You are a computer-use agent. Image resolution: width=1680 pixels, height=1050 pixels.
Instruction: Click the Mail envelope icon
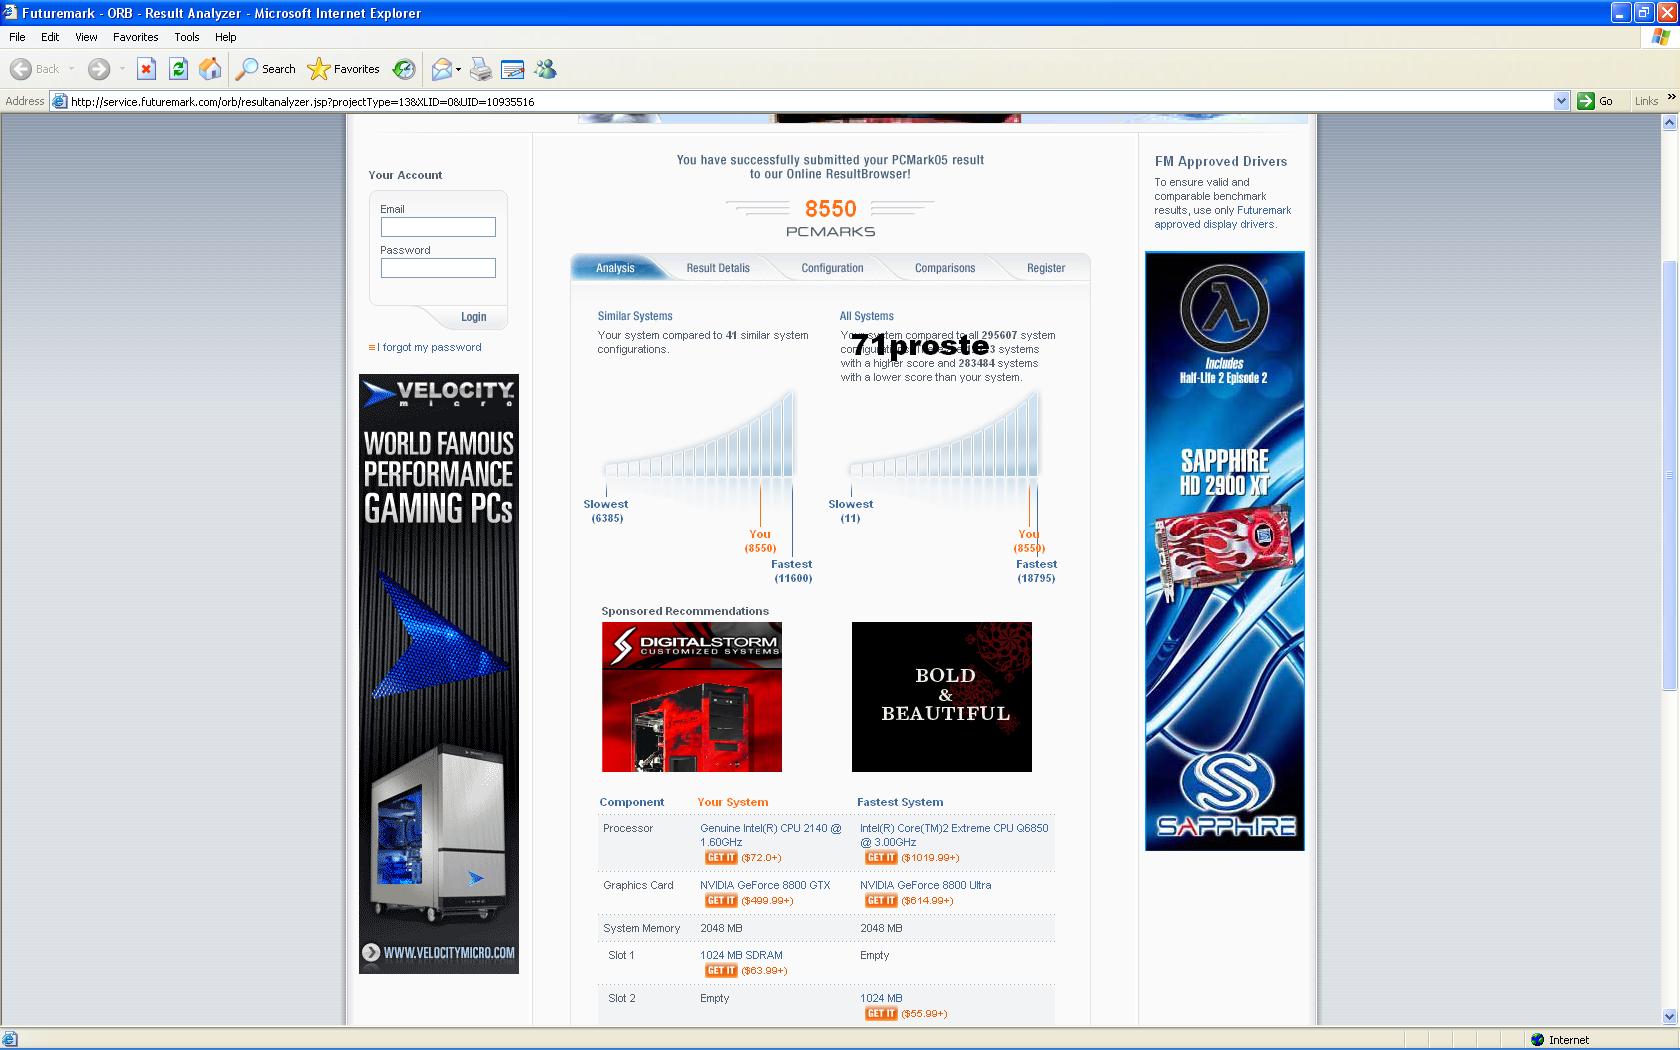441,69
